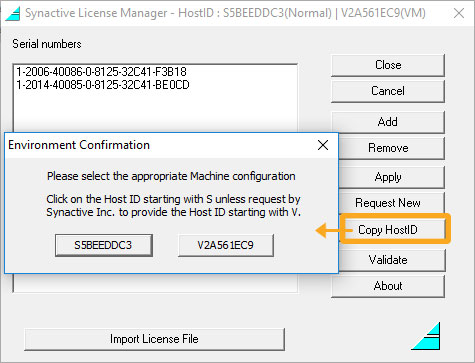Click the Close button

pos(388,65)
